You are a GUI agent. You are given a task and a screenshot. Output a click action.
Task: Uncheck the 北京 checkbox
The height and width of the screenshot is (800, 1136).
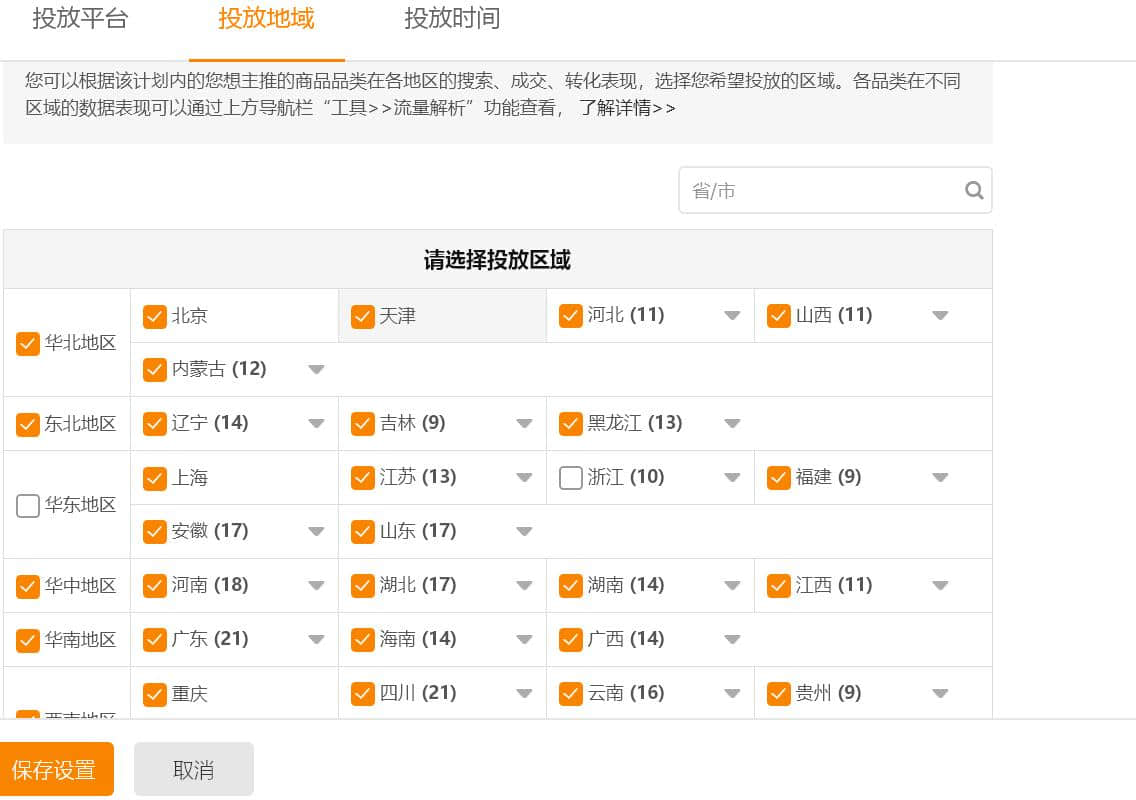coord(155,316)
